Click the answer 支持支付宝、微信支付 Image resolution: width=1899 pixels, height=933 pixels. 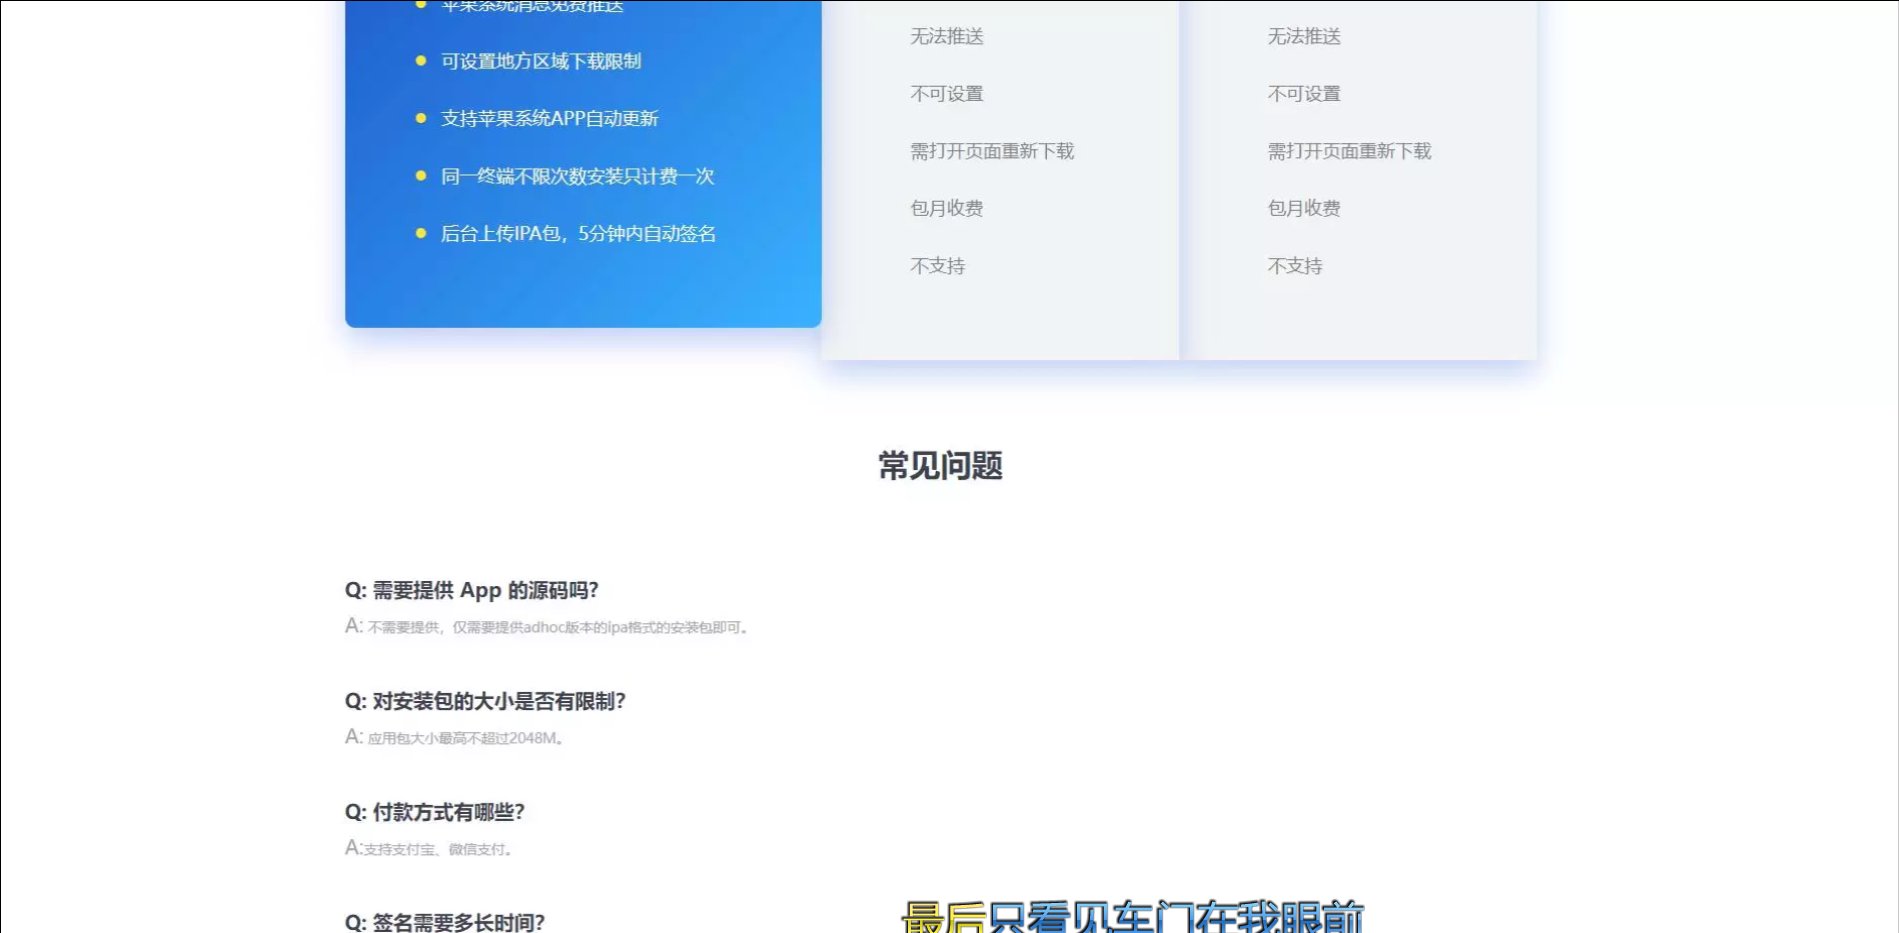430,849
